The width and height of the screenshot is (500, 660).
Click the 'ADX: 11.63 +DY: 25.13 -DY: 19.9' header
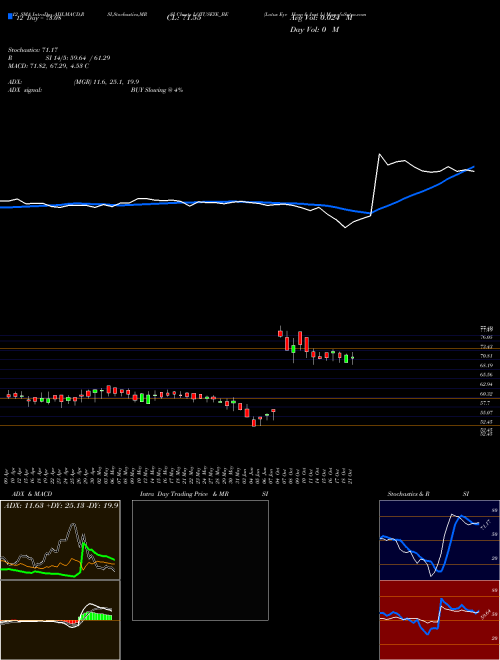61,505
